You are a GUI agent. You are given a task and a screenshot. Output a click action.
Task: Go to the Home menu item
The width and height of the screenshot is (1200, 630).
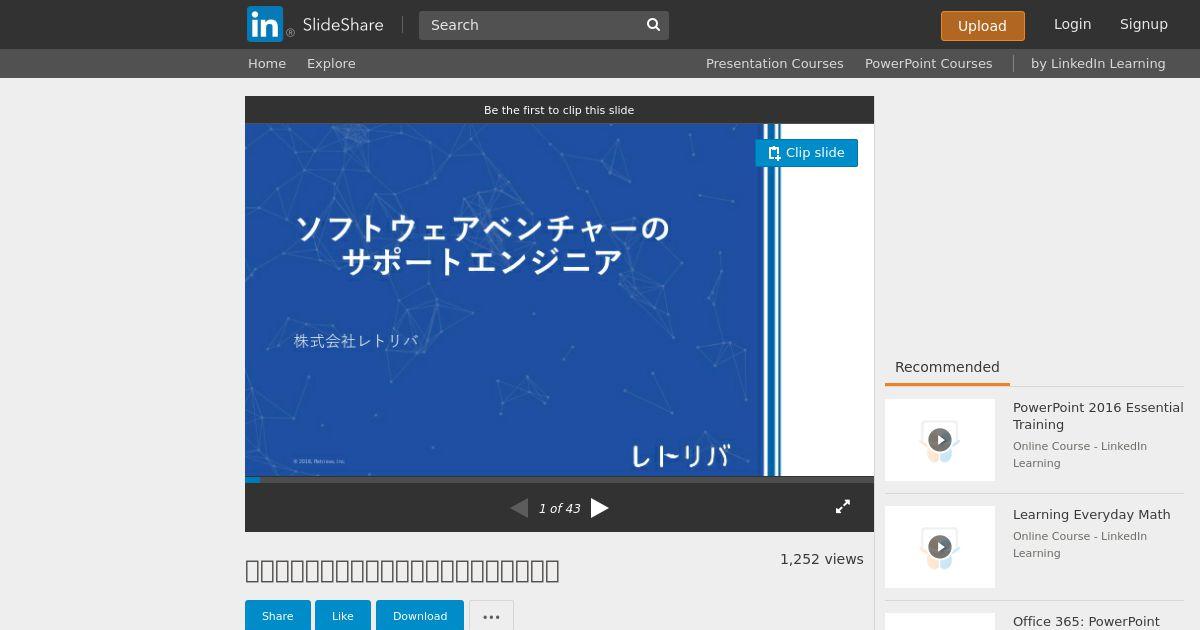[x=267, y=63]
